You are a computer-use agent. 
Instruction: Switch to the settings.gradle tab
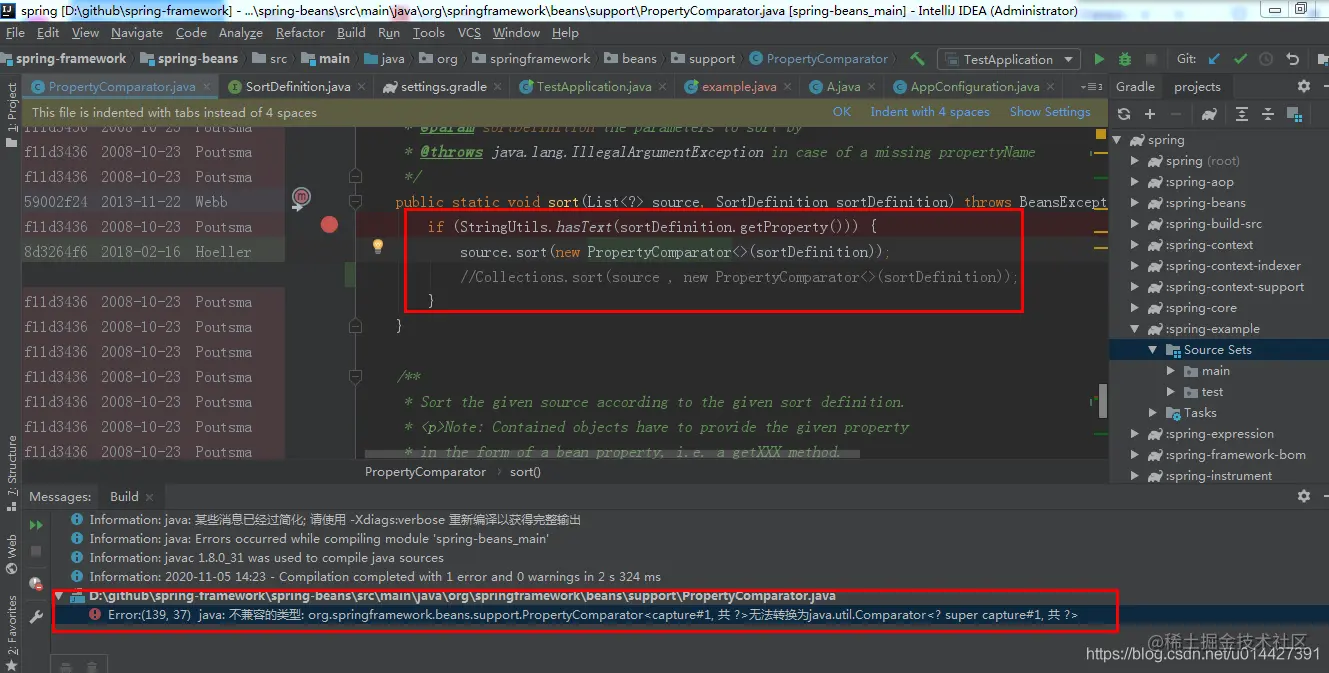(x=443, y=87)
